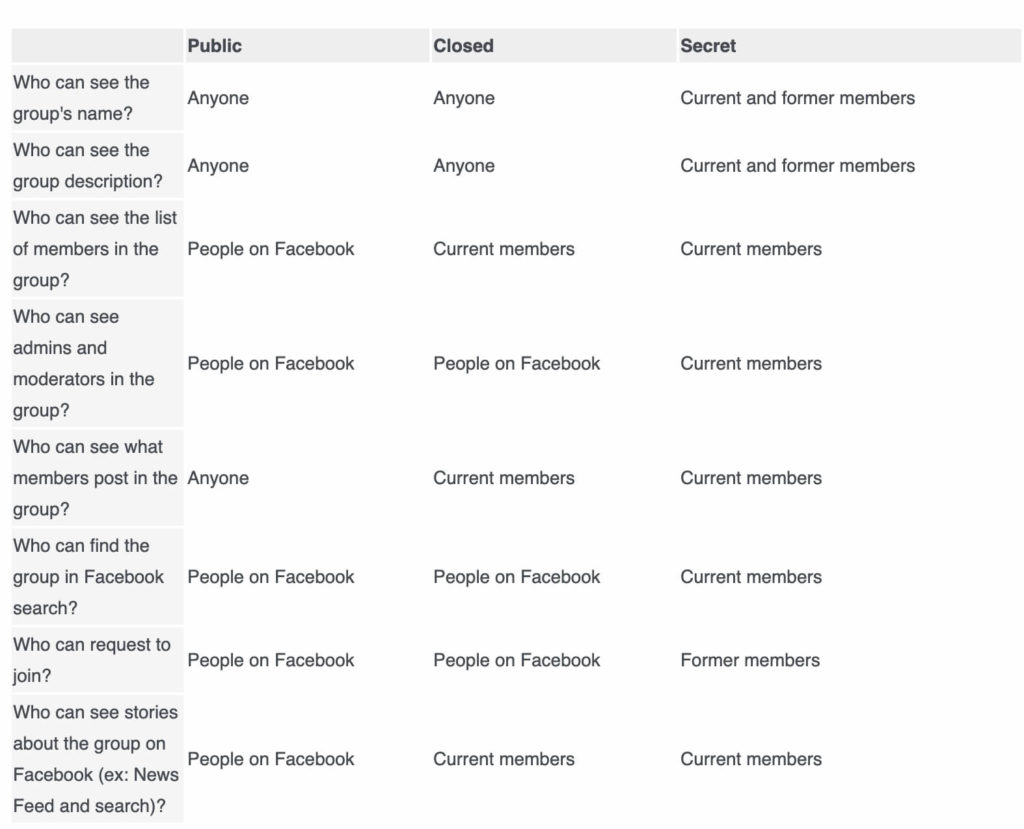Click Closed 'People on Facebook' in the admins row
Screen dimensions: 1024x829
517,363
